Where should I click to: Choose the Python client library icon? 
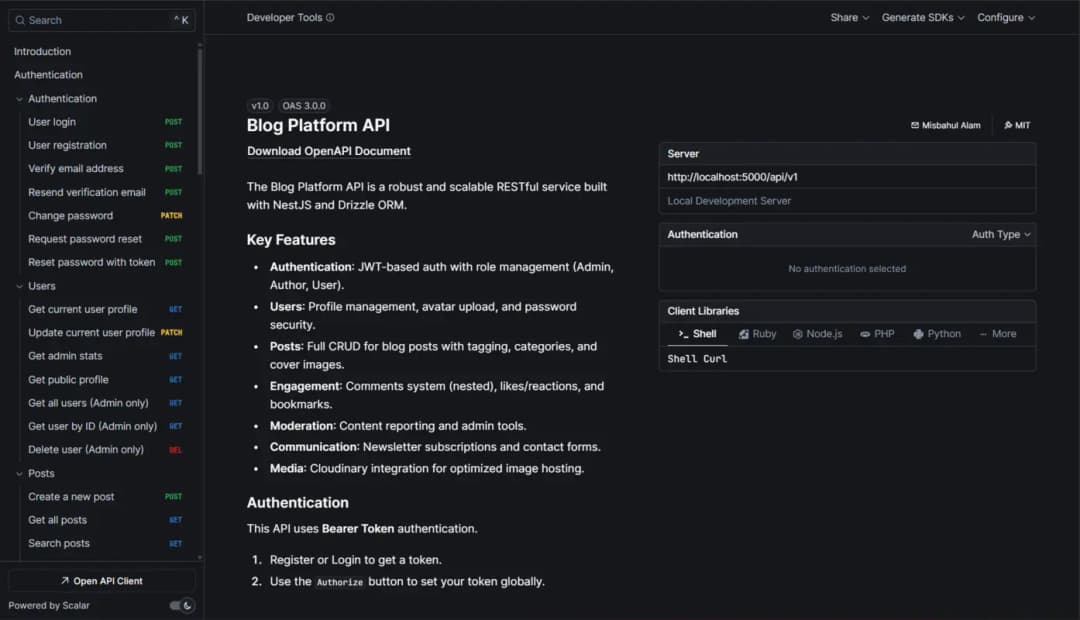coord(920,333)
